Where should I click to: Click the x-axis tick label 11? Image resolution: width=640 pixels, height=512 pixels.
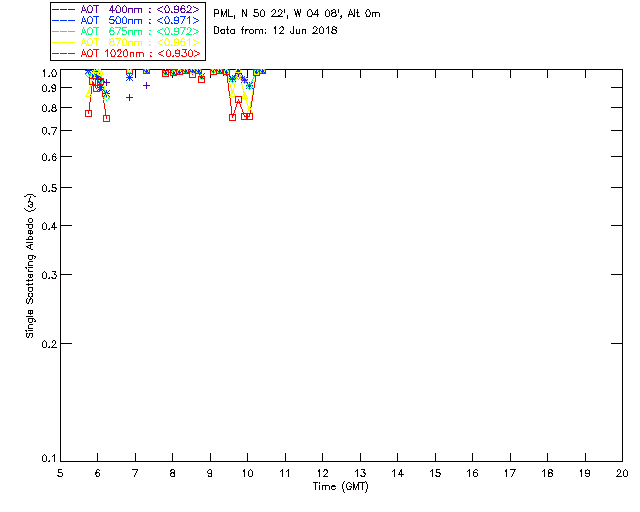coord(285,473)
